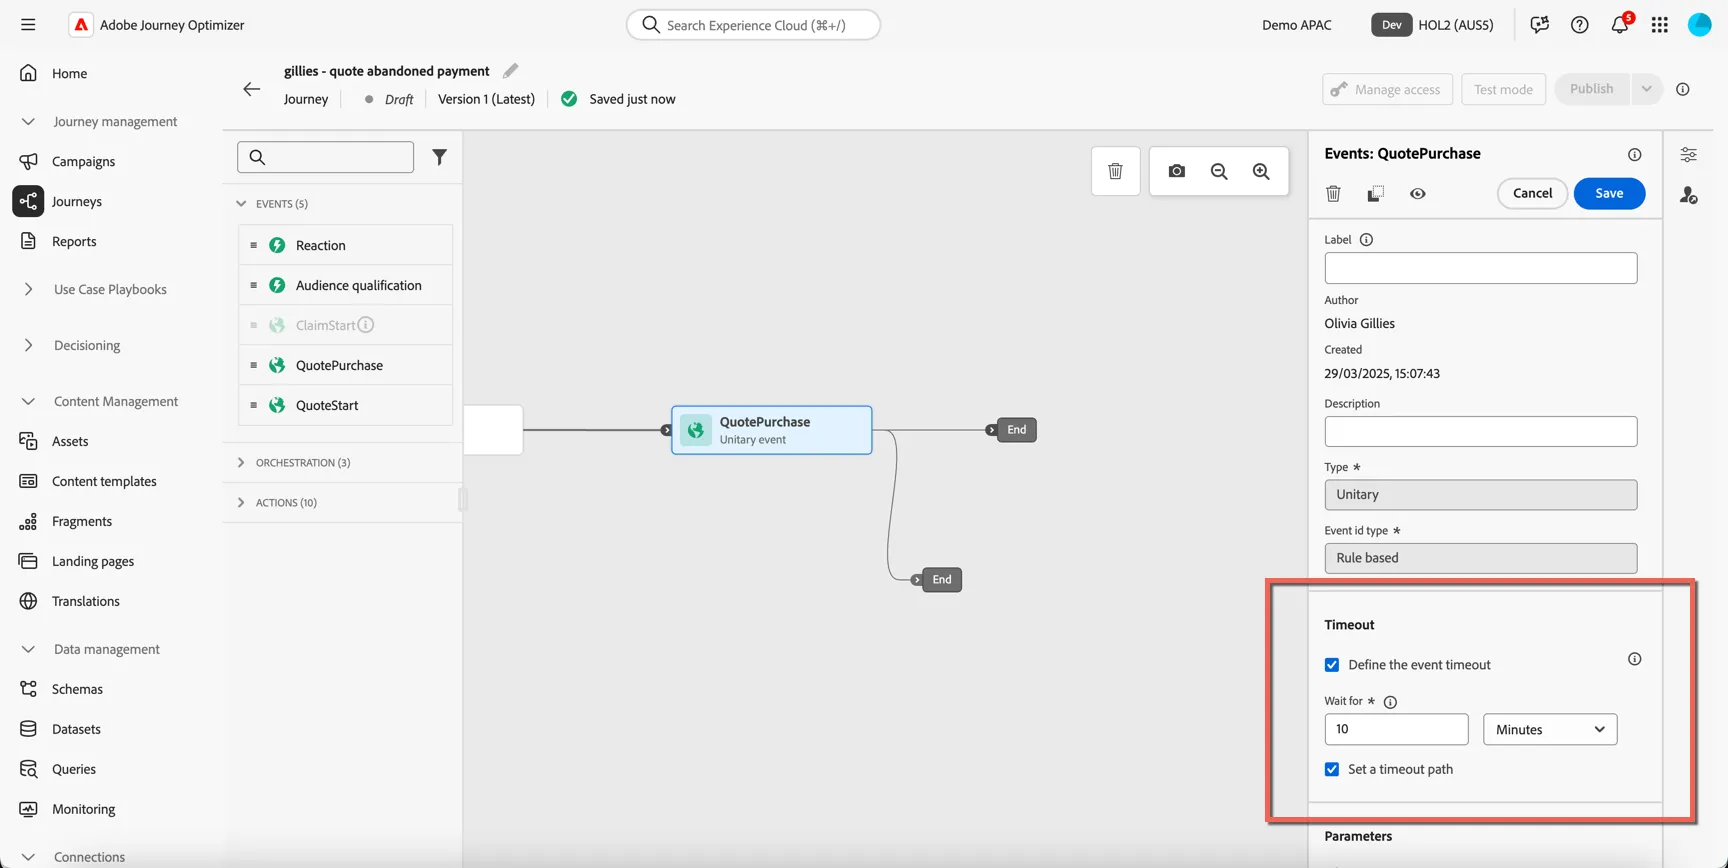Open the Minutes unit dropdown
Screen dimensions: 1728x868
pyautogui.click(x=1550, y=729)
